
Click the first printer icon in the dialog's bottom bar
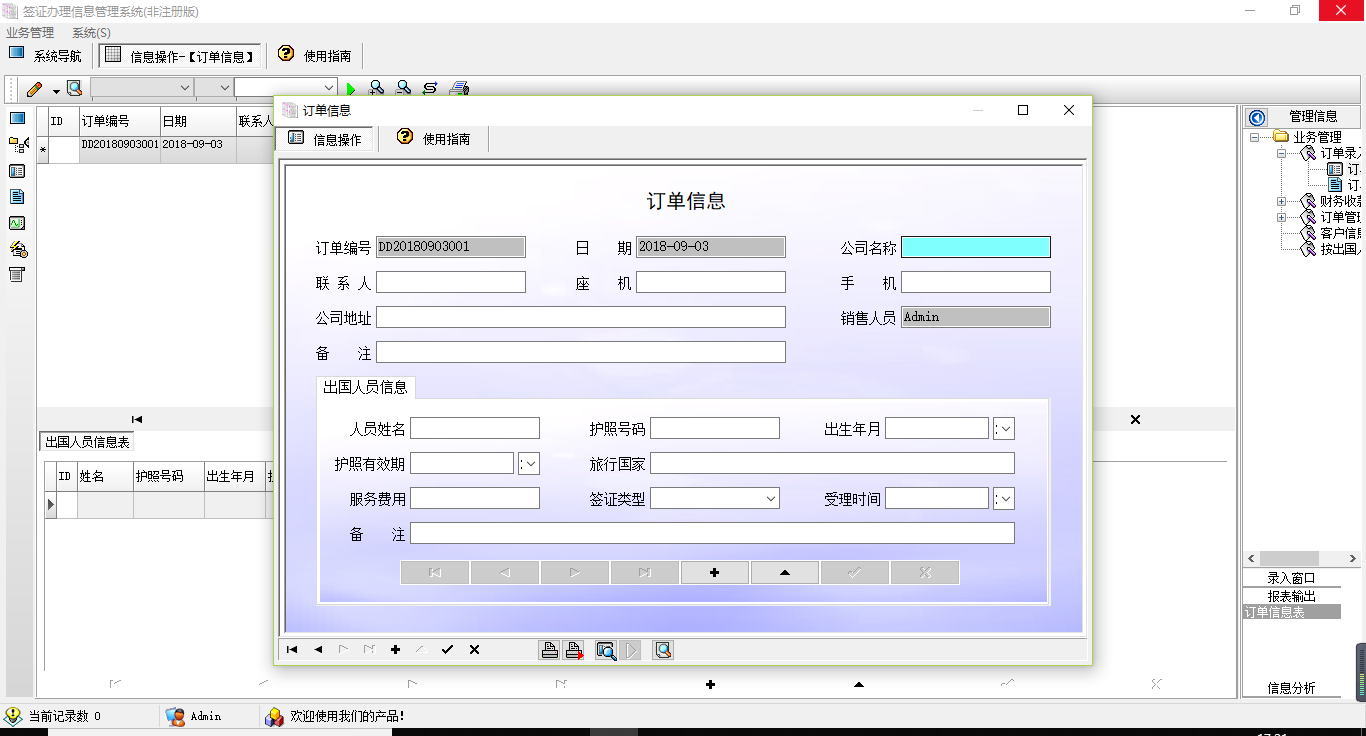tap(549, 650)
